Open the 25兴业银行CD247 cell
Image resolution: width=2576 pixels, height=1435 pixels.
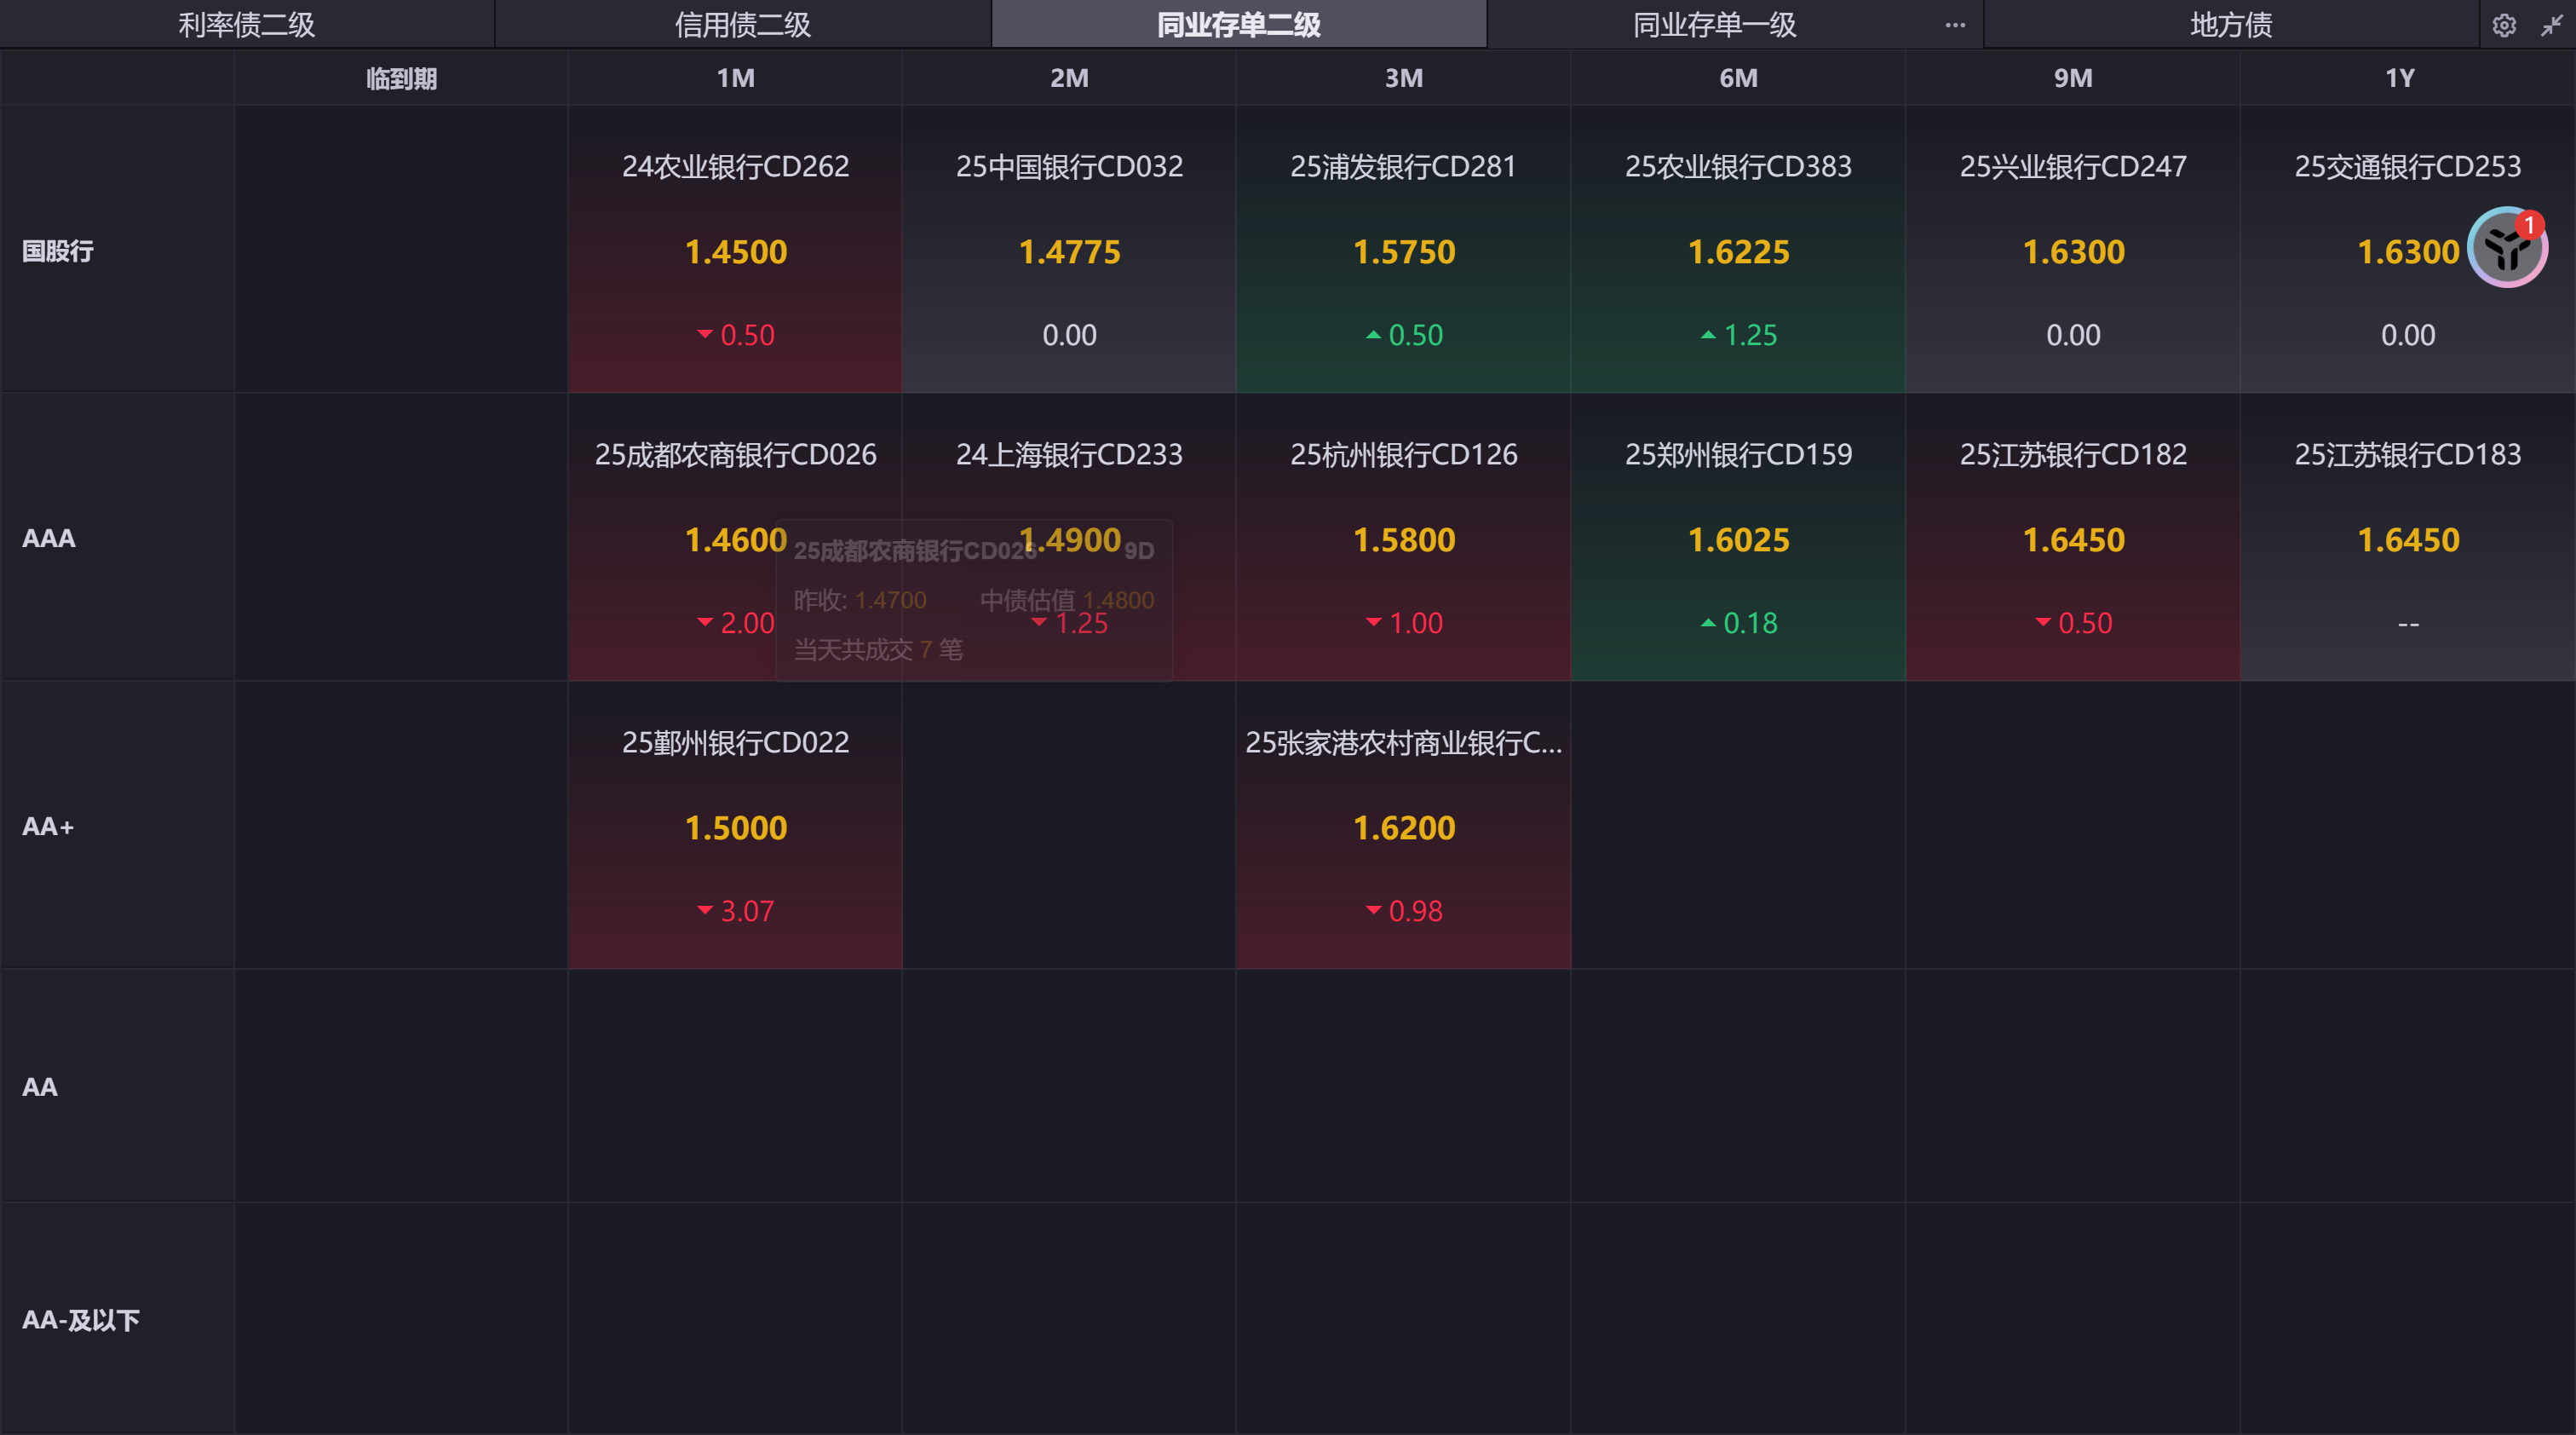click(2072, 250)
